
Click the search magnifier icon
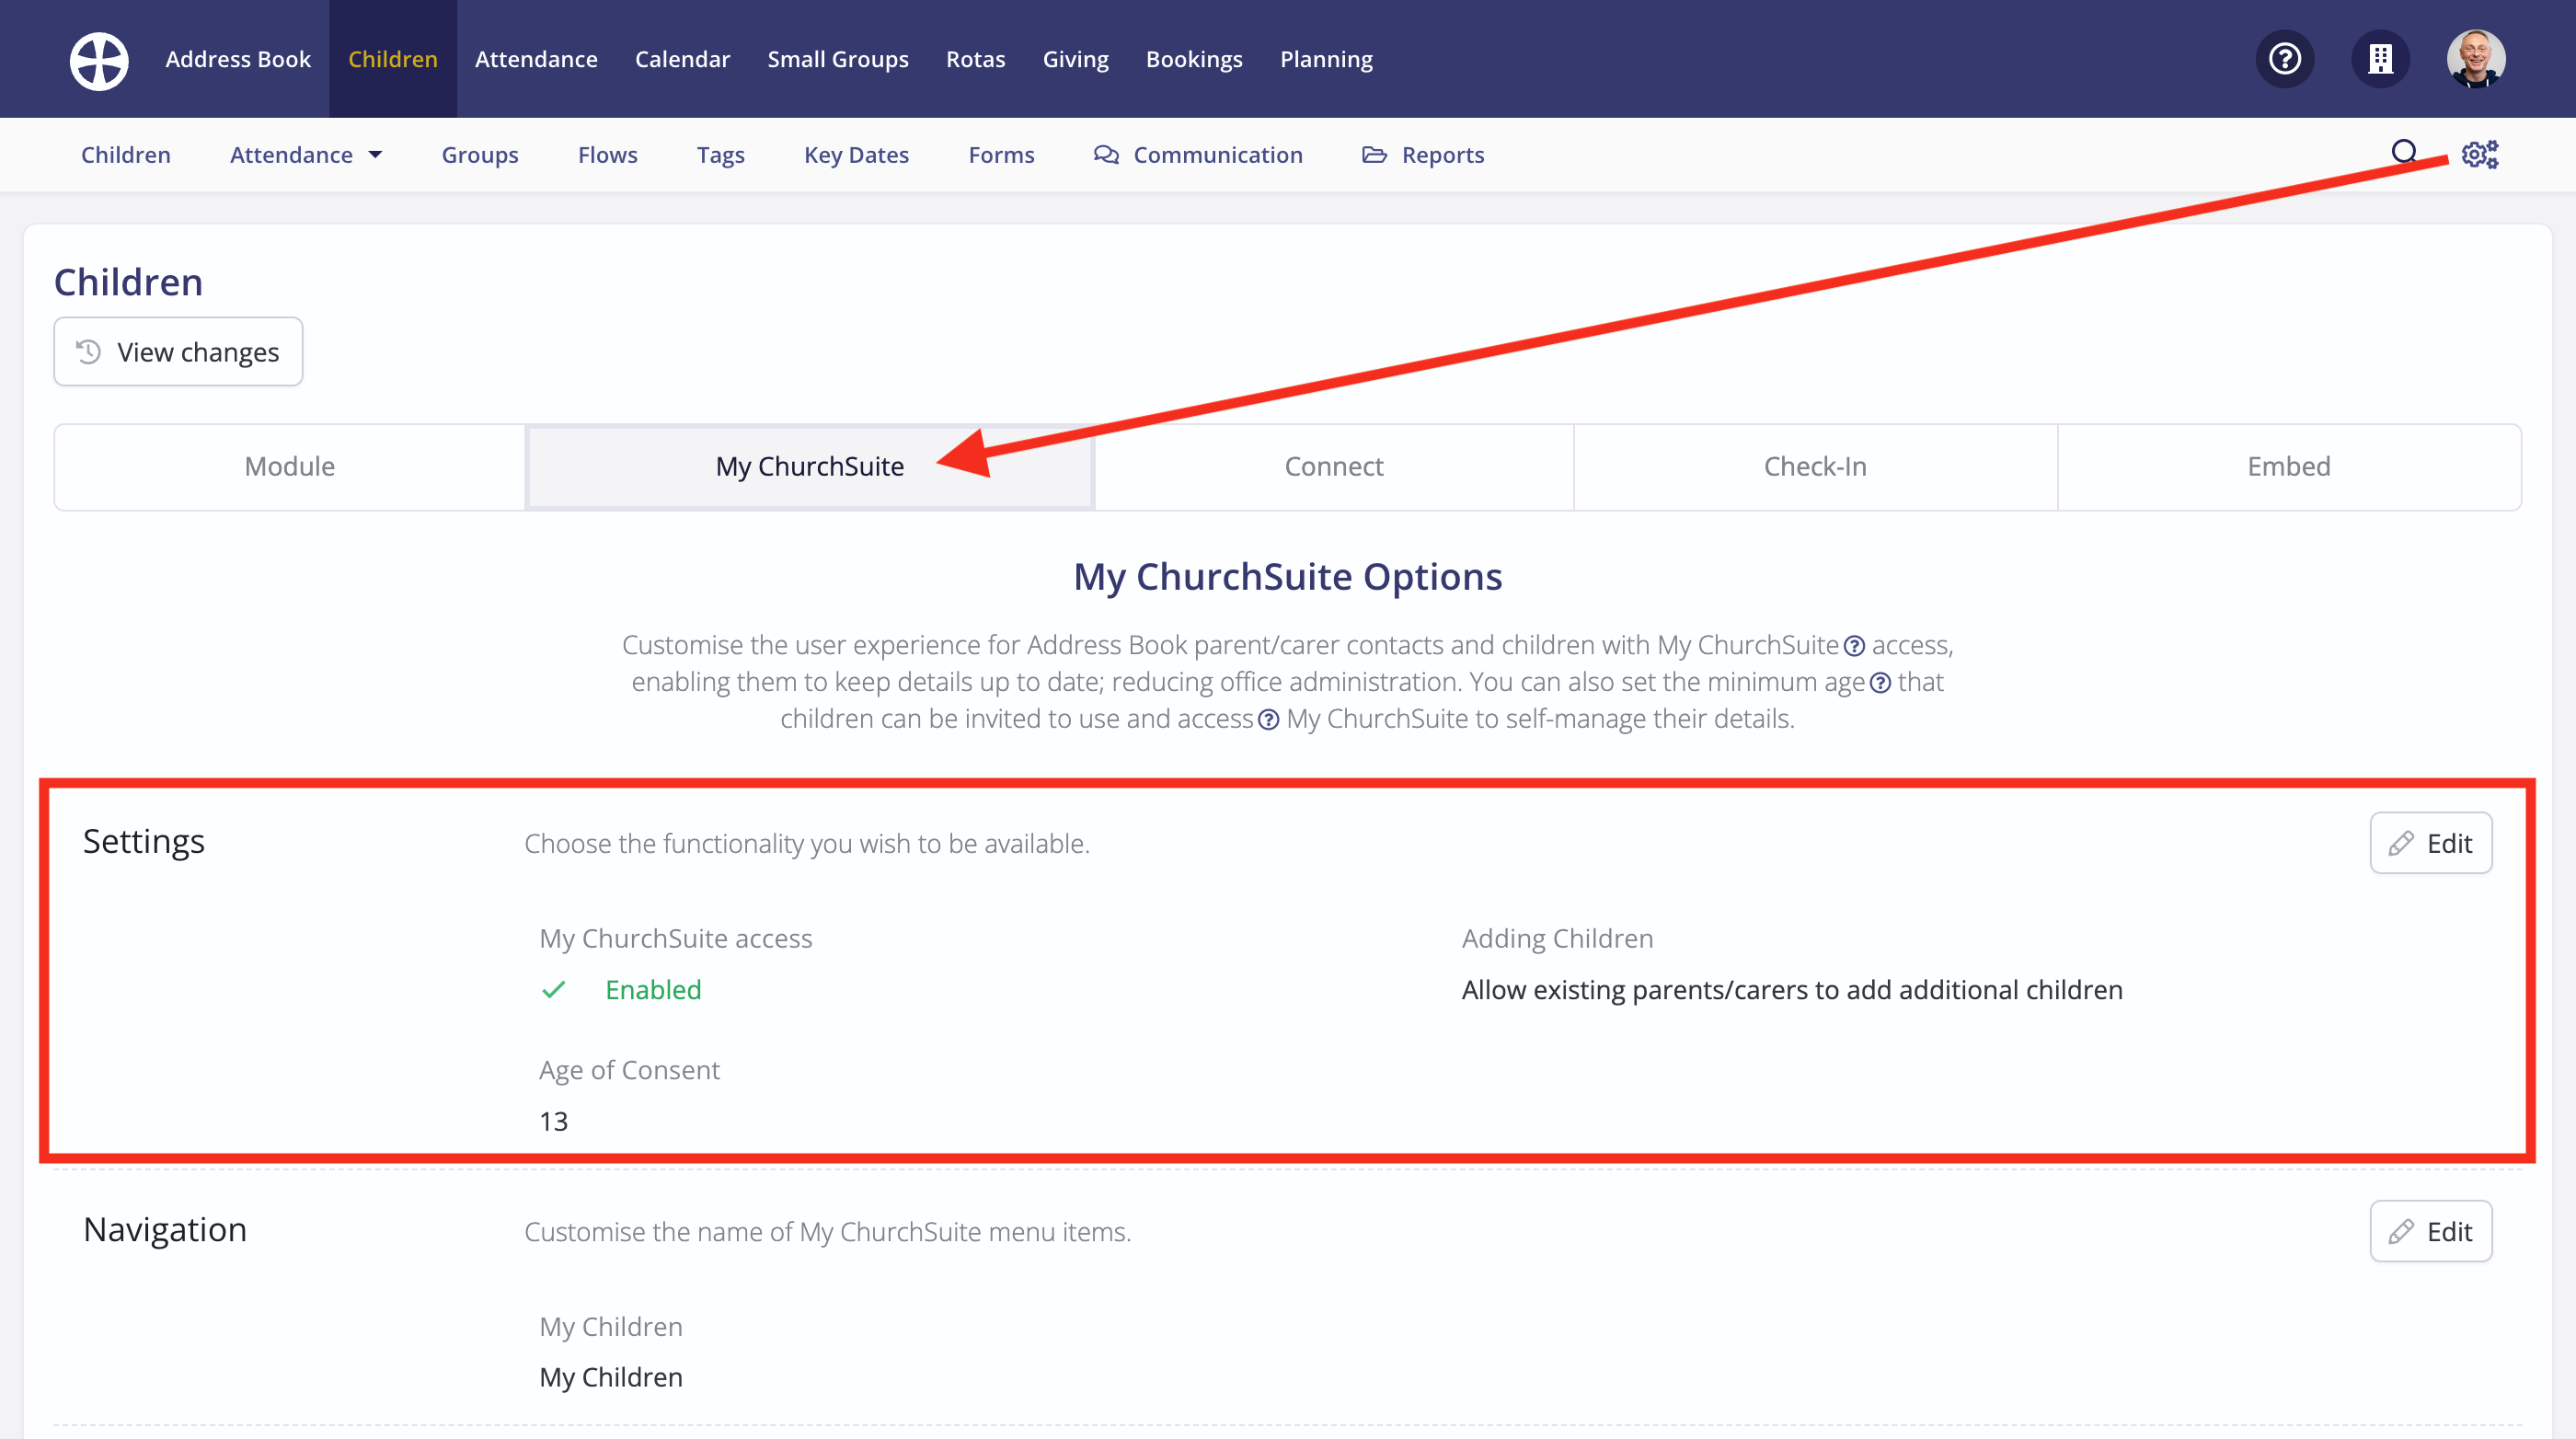[x=2404, y=152]
